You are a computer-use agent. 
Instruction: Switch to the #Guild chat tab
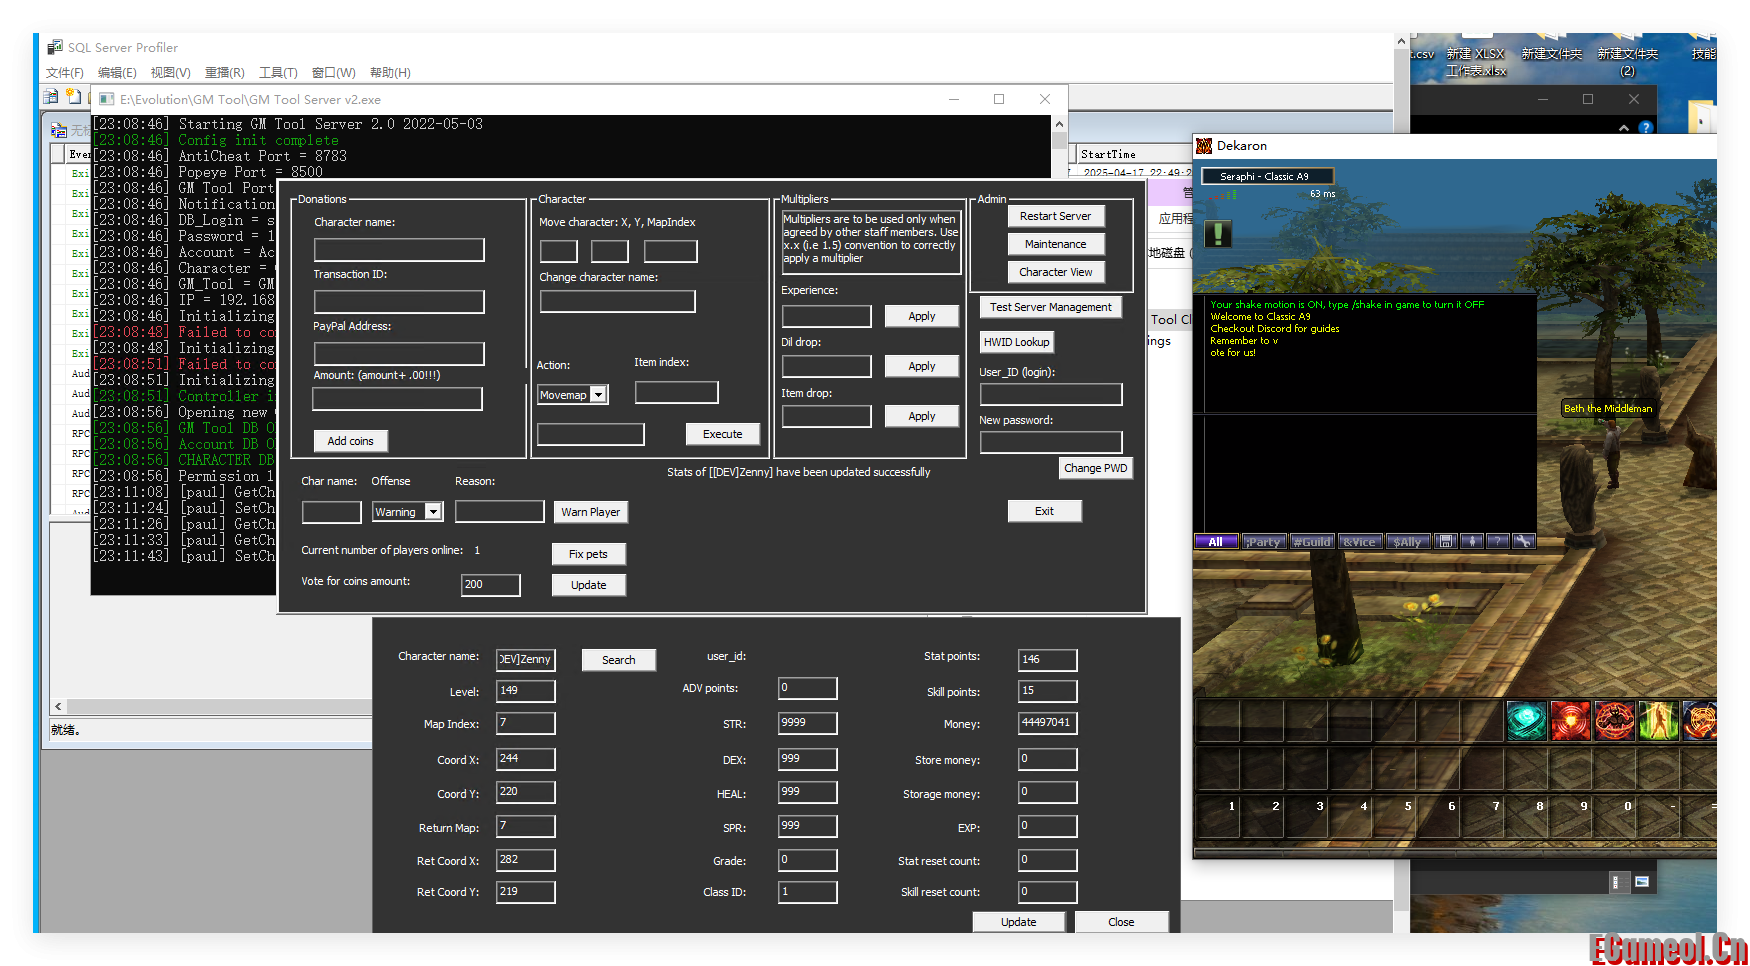(x=1311, y=542)
